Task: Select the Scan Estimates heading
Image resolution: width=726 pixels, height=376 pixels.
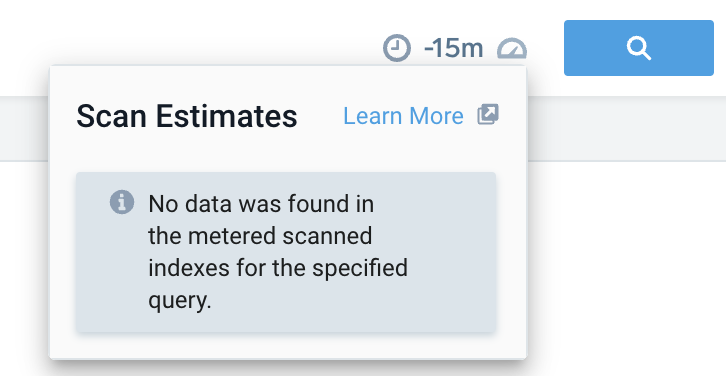Action: (x=187, y=116)
